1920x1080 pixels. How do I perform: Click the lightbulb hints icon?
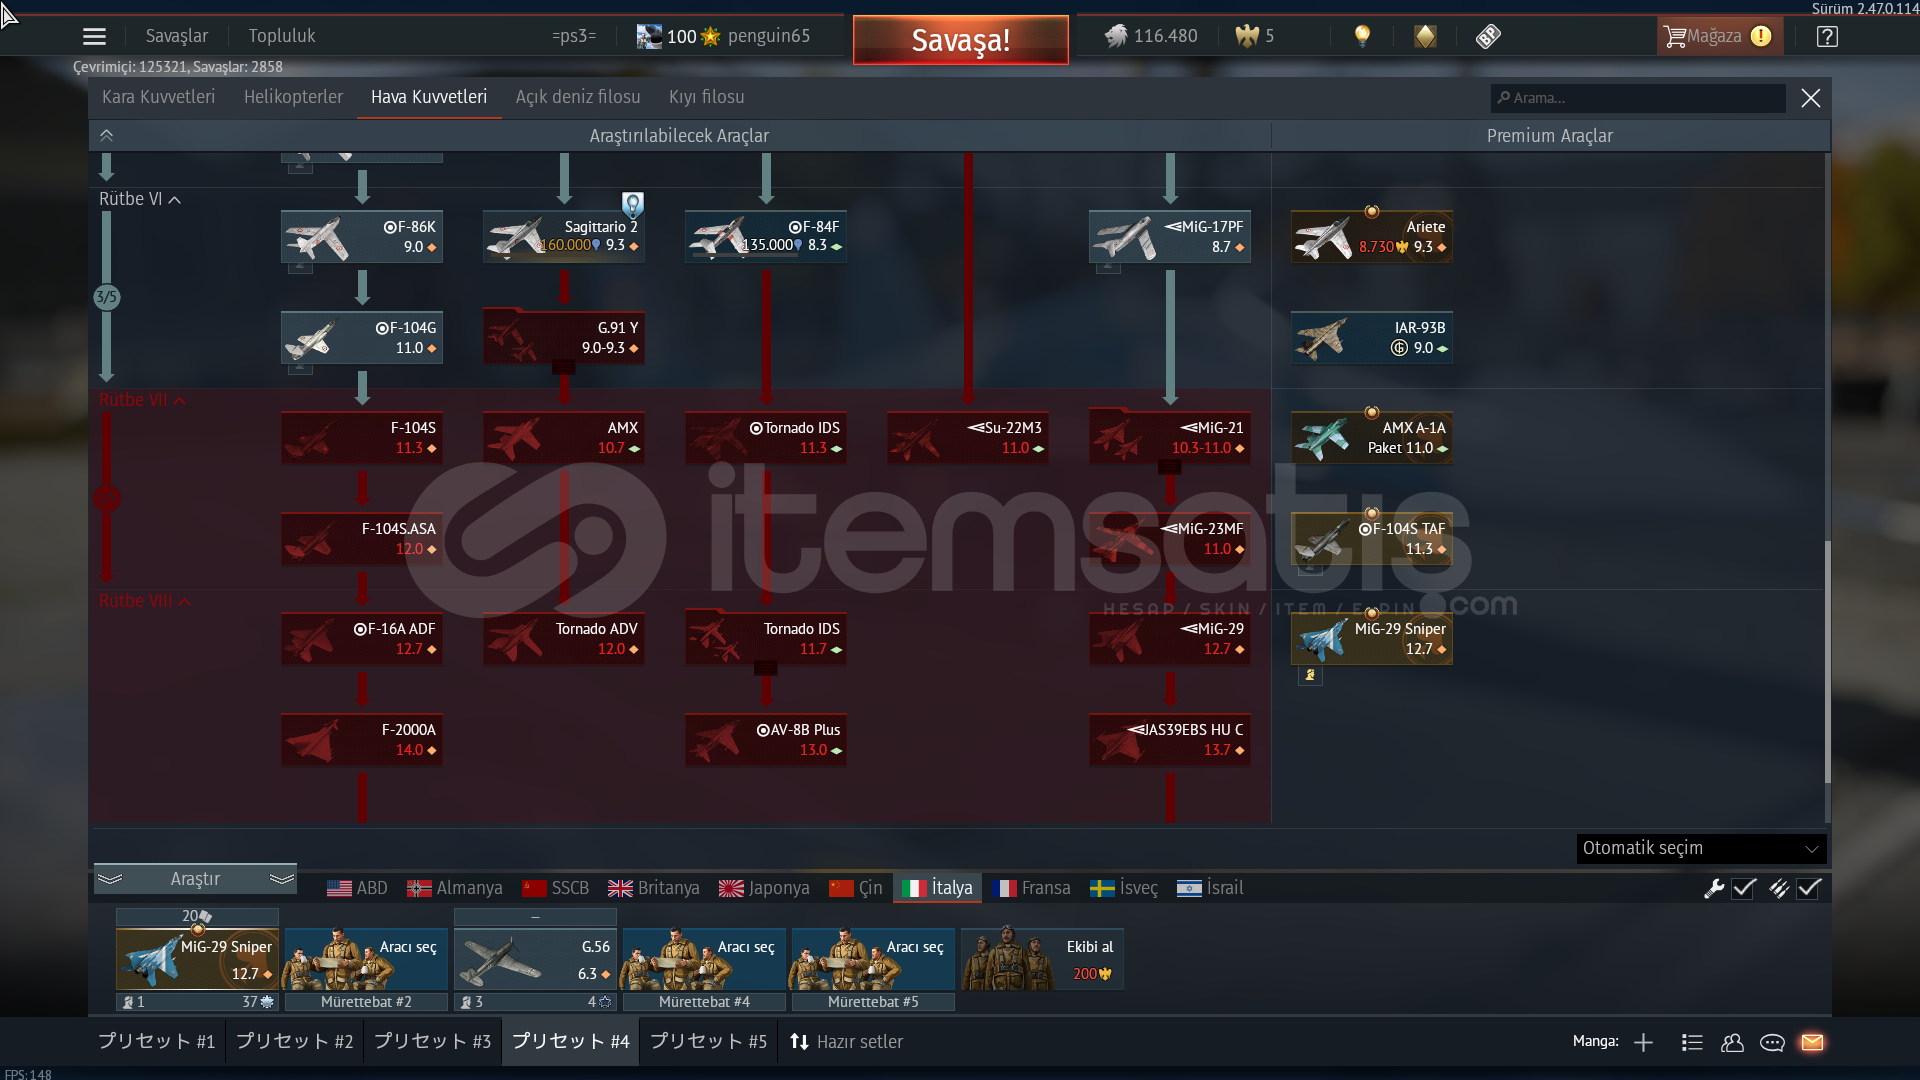click(x=1362, y=36)
